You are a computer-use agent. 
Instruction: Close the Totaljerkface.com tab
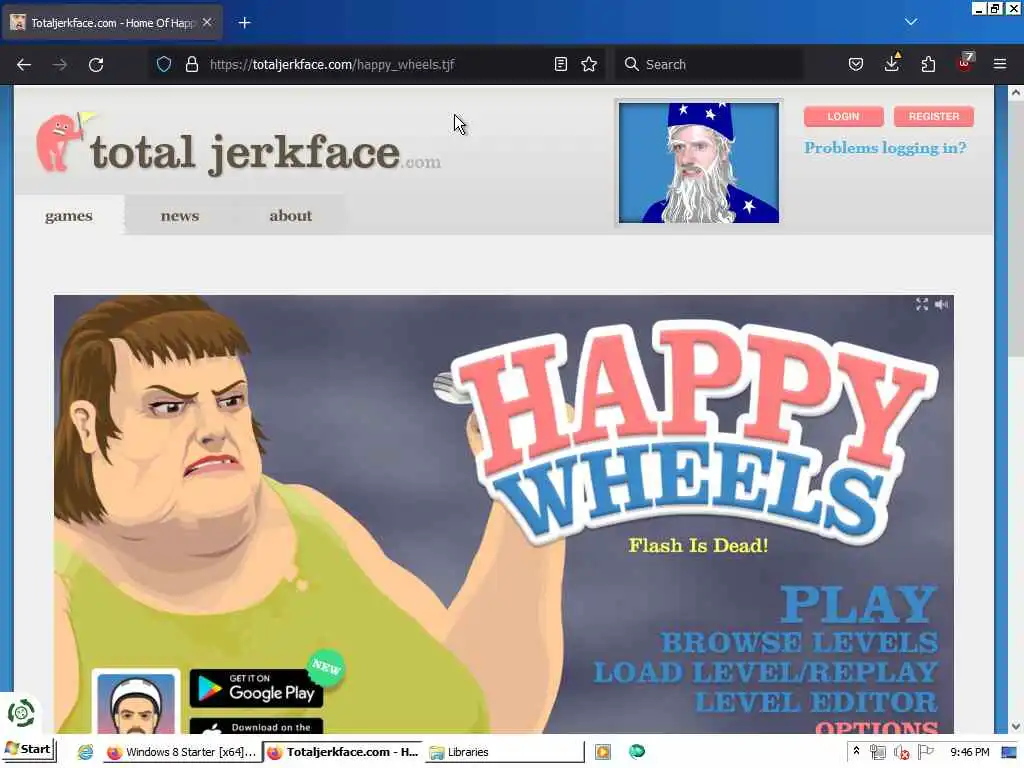coord(207,22)
